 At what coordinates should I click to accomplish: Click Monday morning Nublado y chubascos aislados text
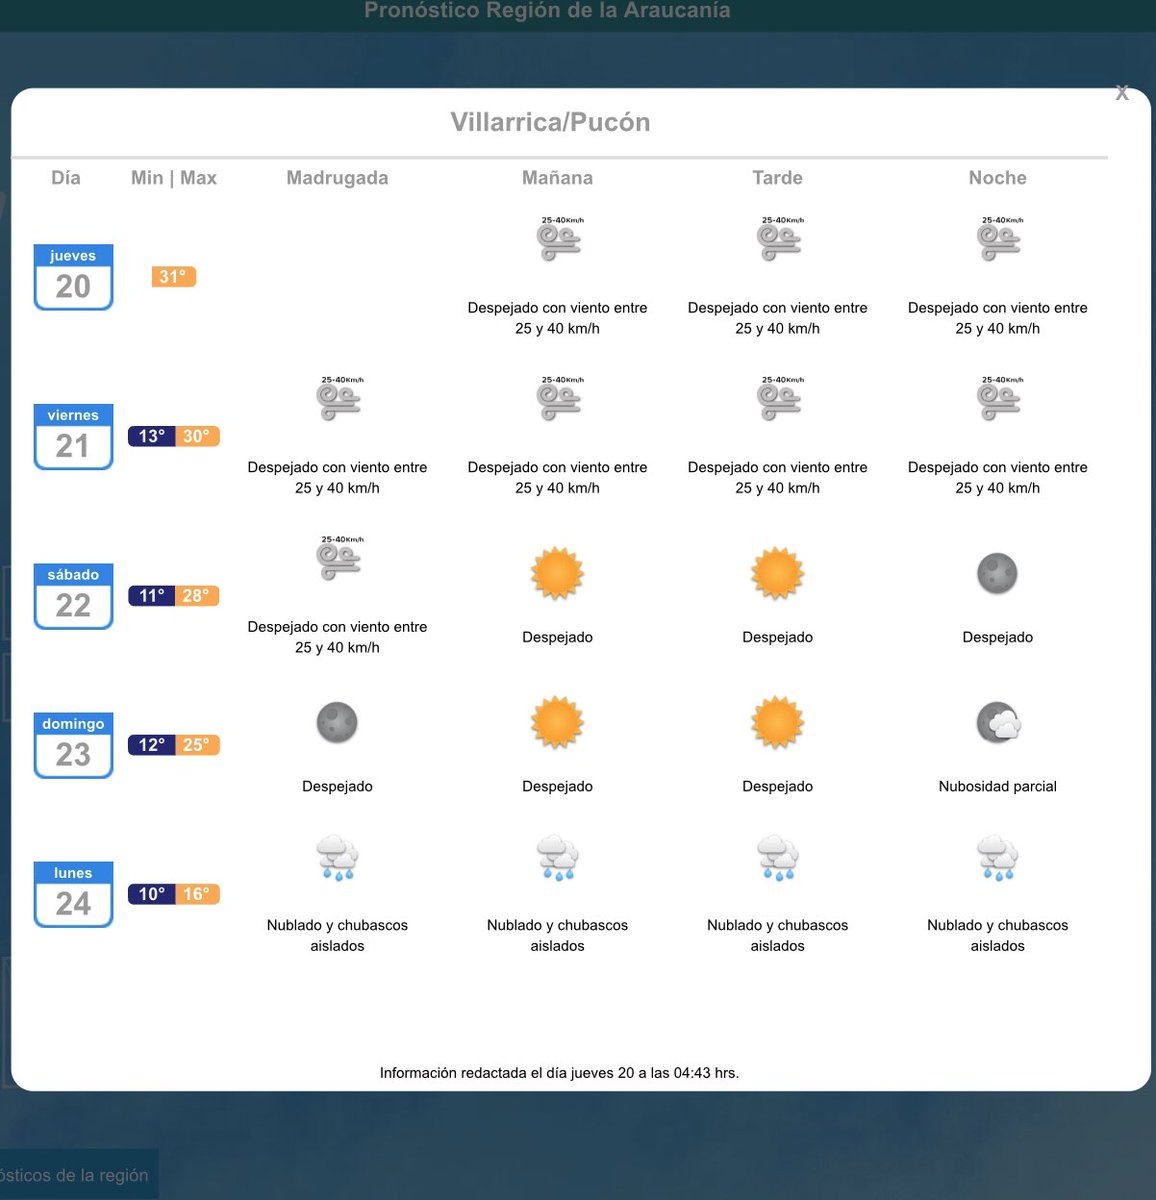(557, 935)
